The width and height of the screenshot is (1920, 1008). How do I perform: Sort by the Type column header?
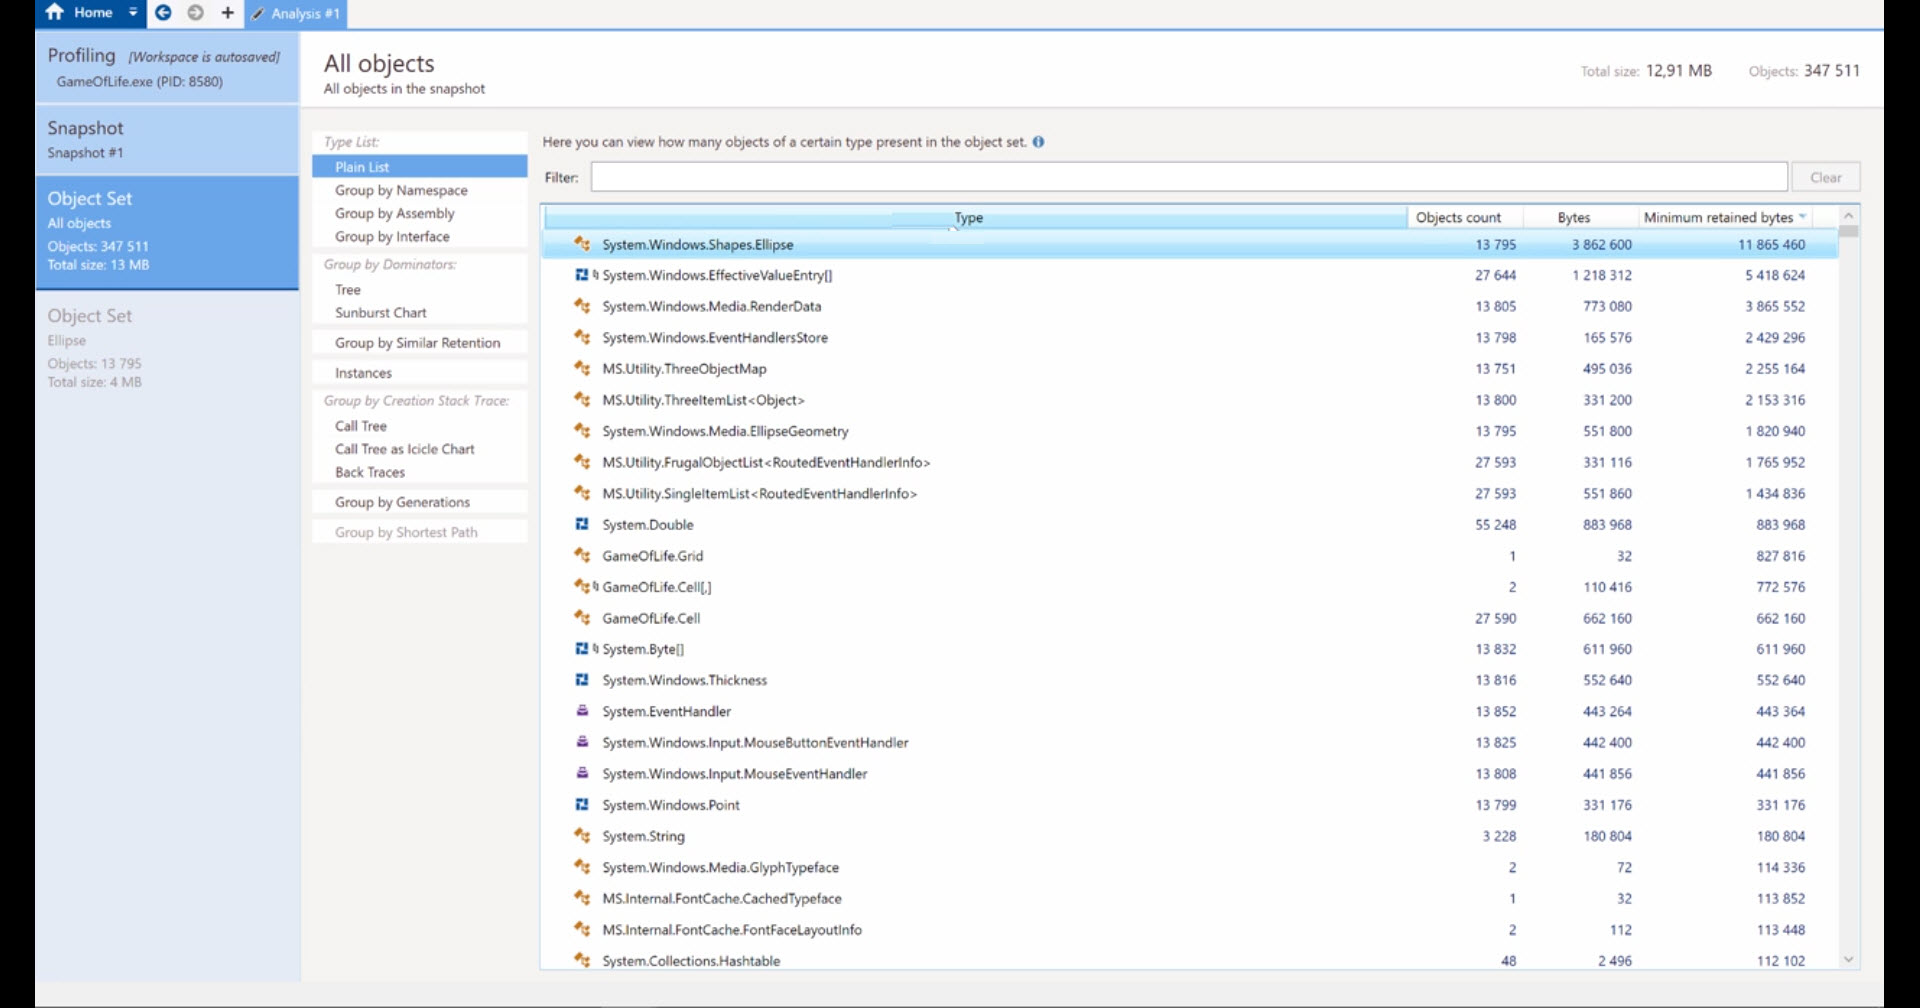point(975,217)
